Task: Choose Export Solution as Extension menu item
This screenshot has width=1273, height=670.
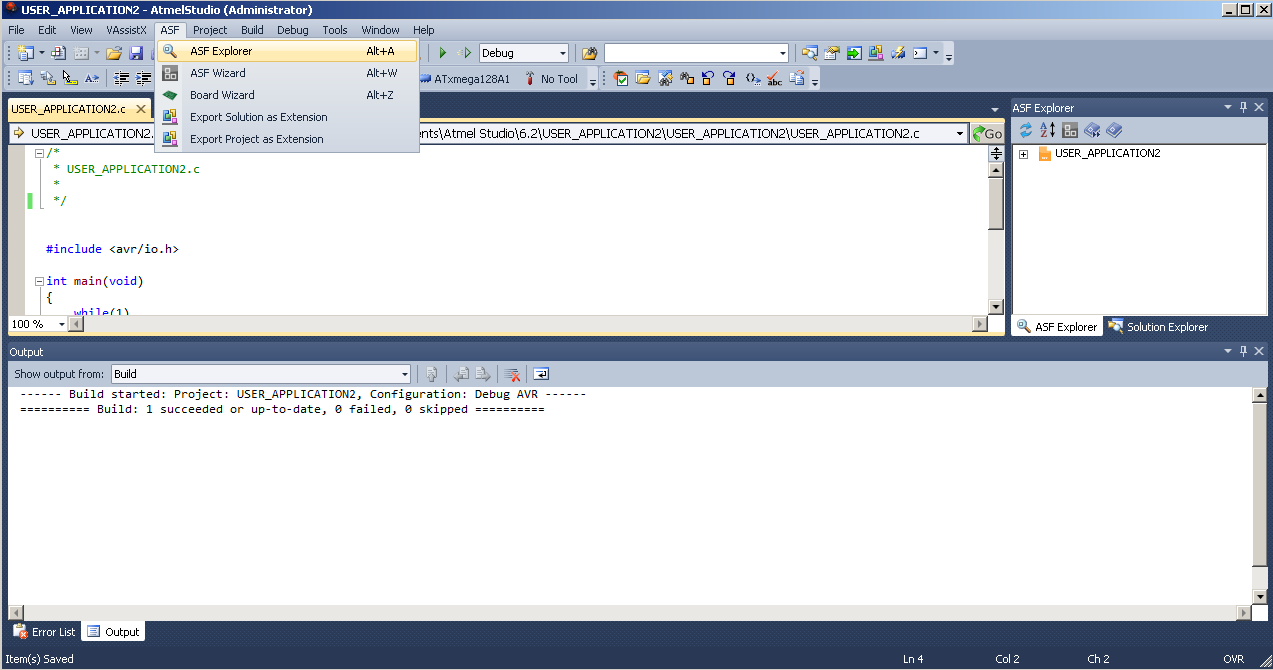Action: pyautogui.click(x=287, y=117)
